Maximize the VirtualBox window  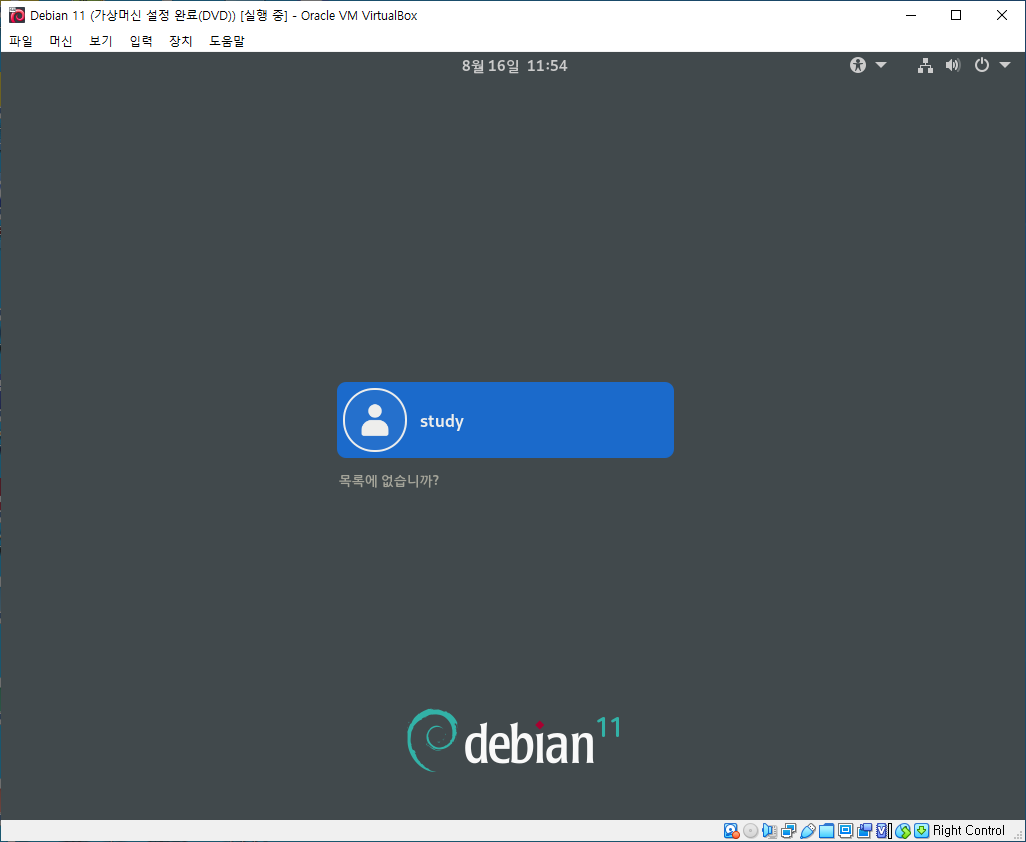[x=956, y=15]
